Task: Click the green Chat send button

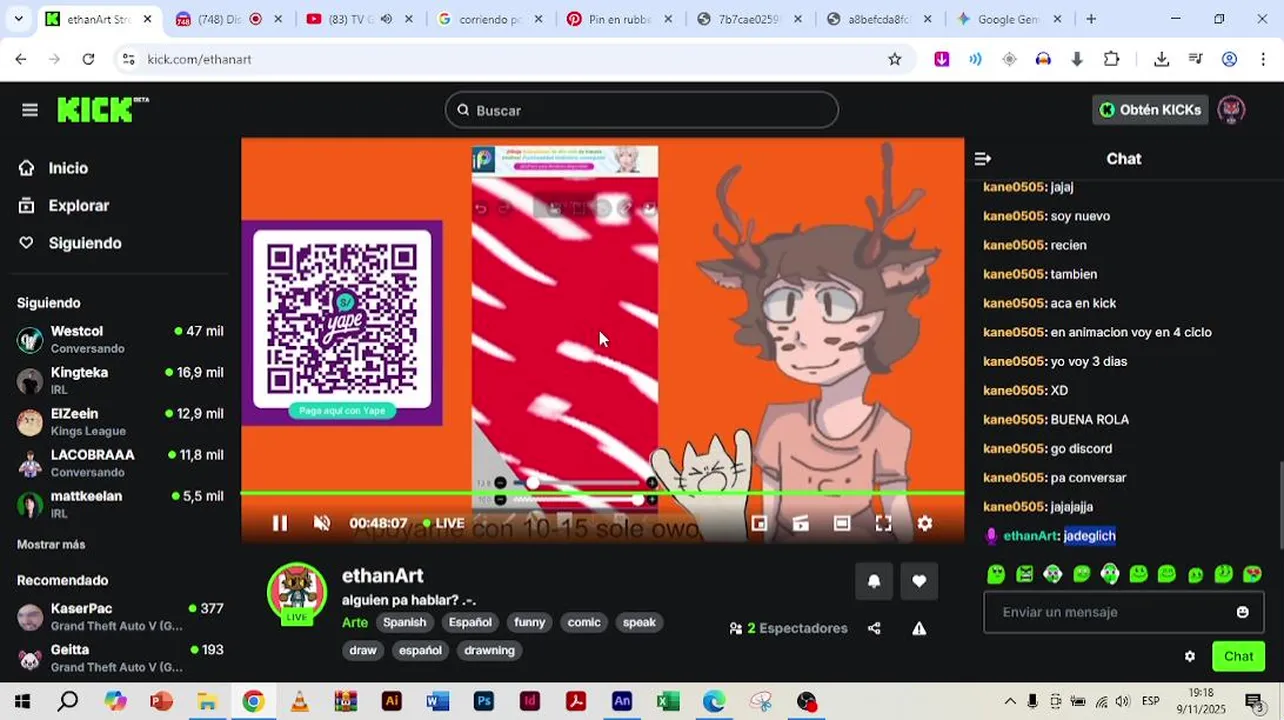Action: click(x=1238, y=656)
